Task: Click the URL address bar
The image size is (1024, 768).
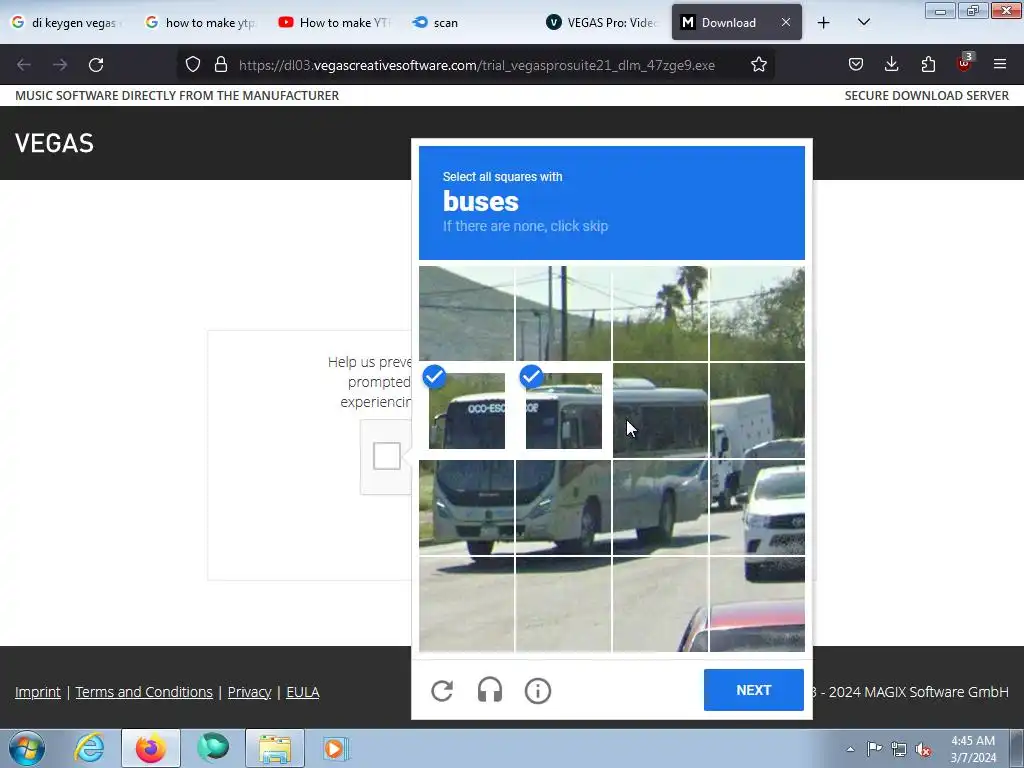Action: (477, 65)
